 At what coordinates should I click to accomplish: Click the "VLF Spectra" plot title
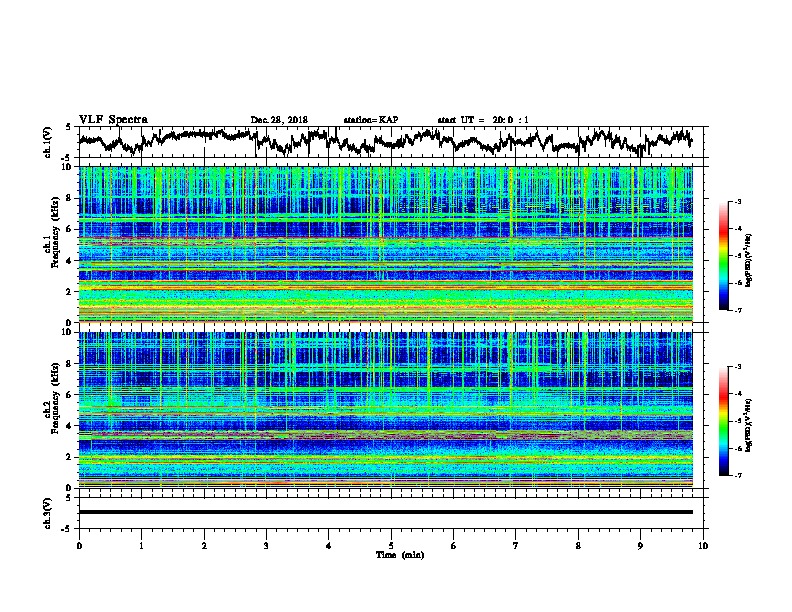113,119
